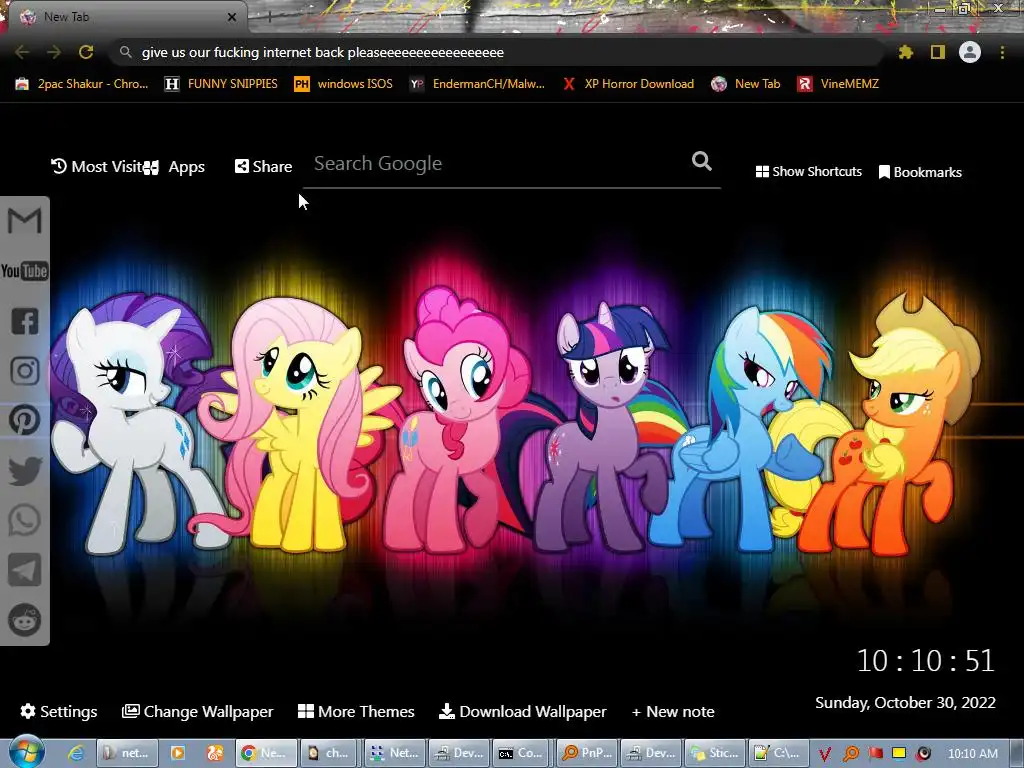Close the New Tab browser tab
This screenshot has height=768, width=1024.
(232, 17)
